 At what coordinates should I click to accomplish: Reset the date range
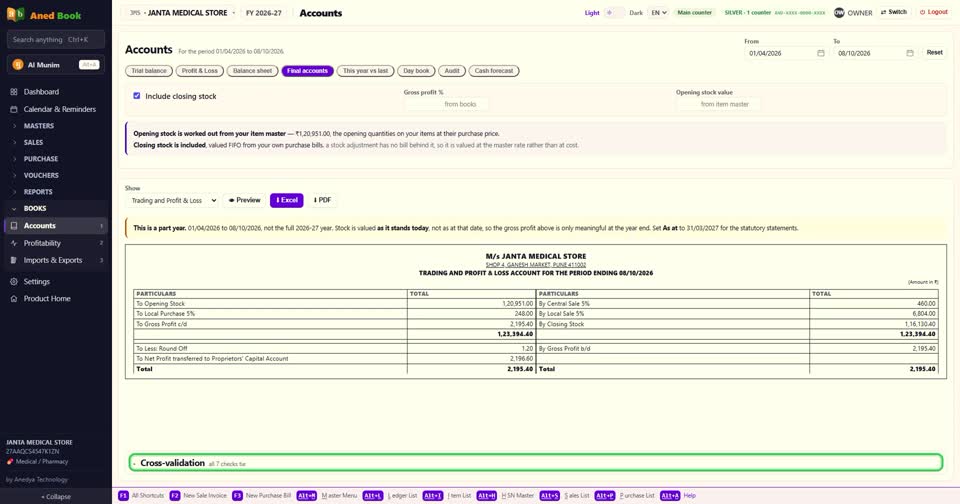(x=934, y=53)
